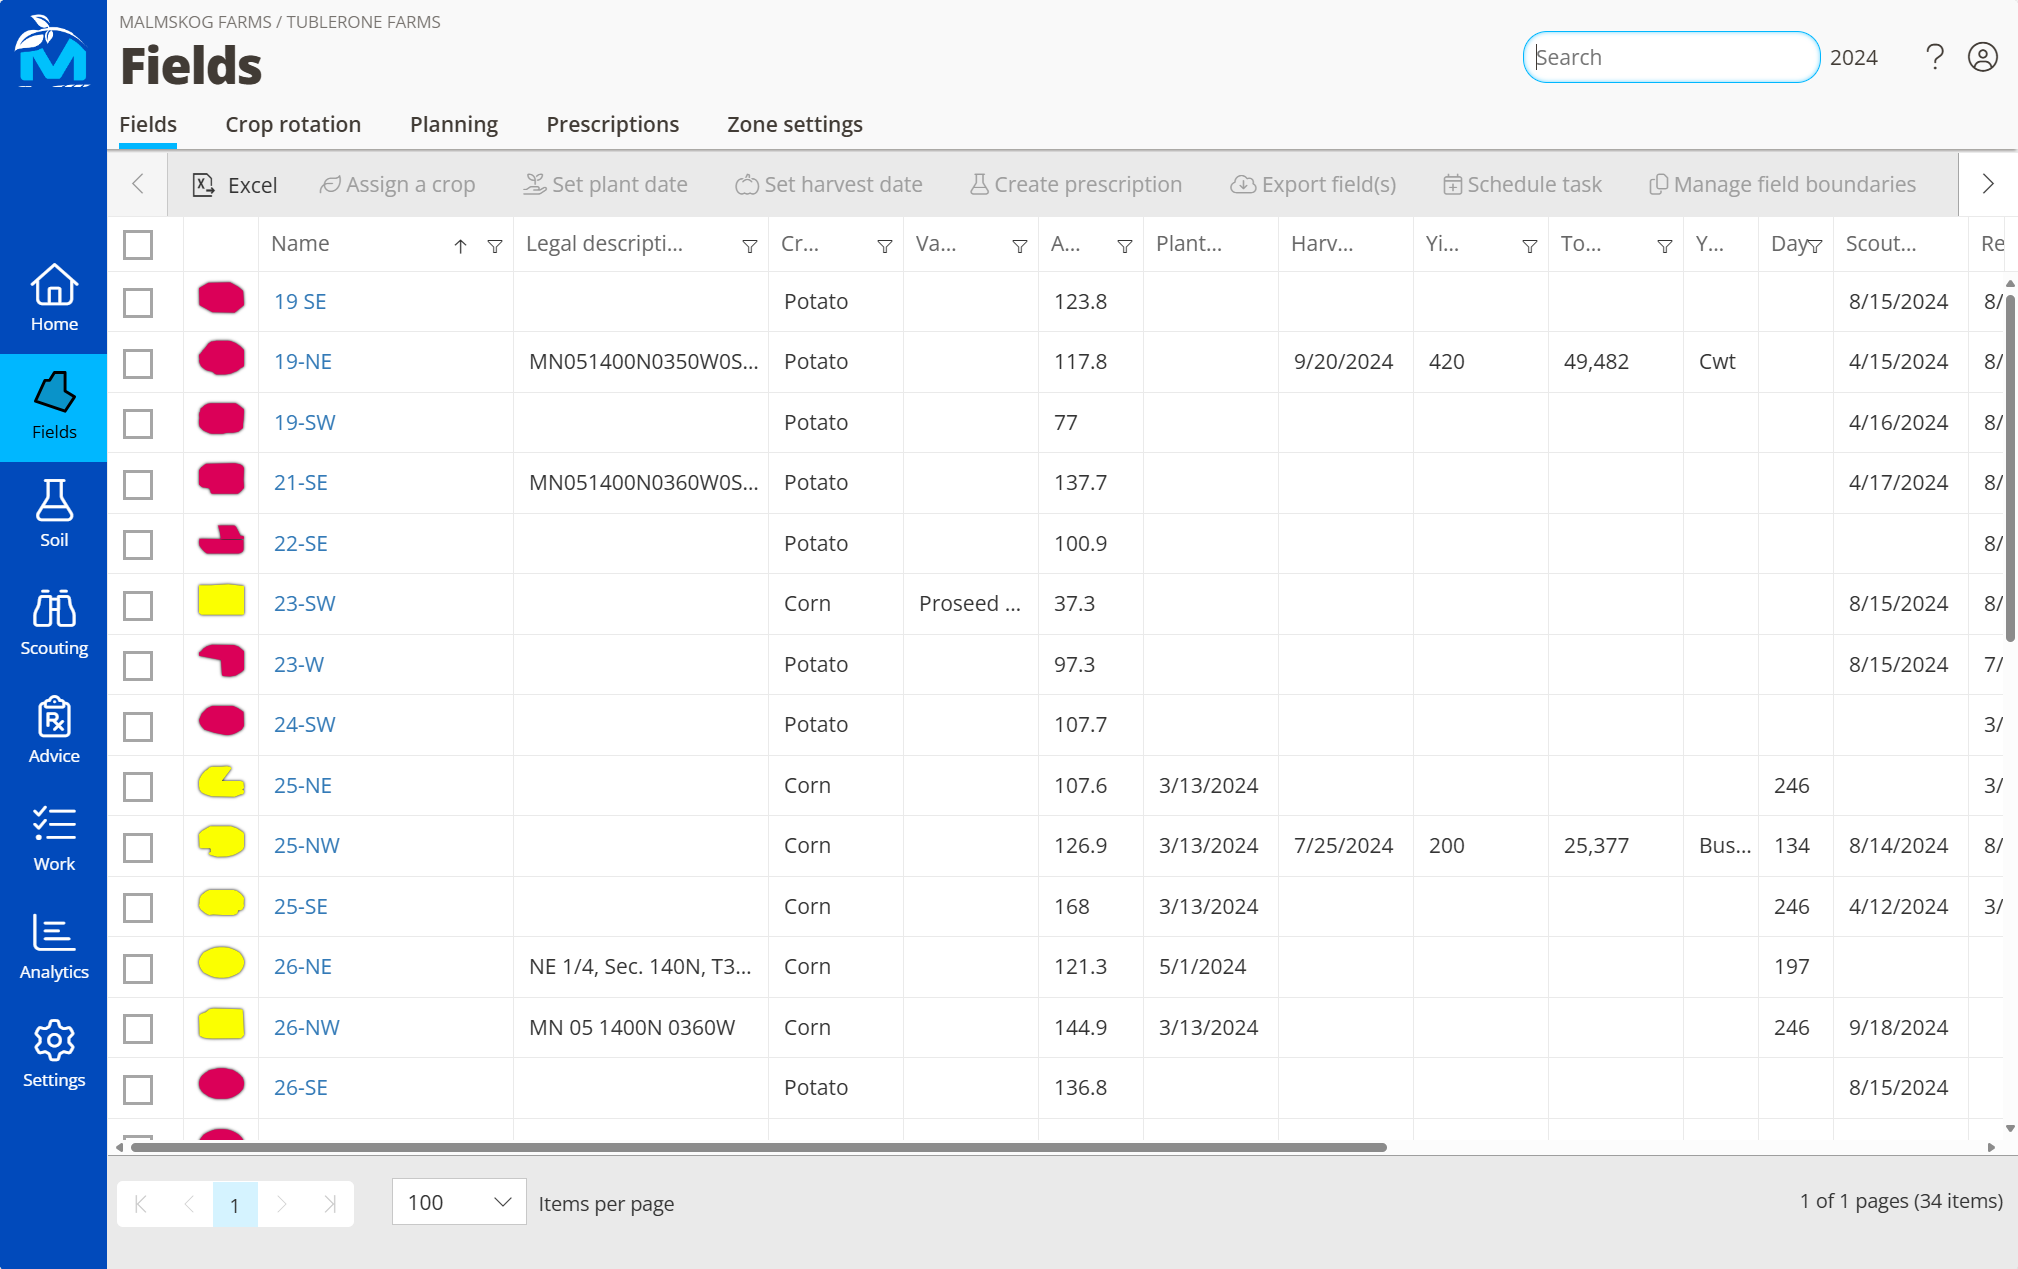Screen dimensions: 2018x1269
Task: Click the horizontal table scrollbar
Action: tap(758, 1147)
